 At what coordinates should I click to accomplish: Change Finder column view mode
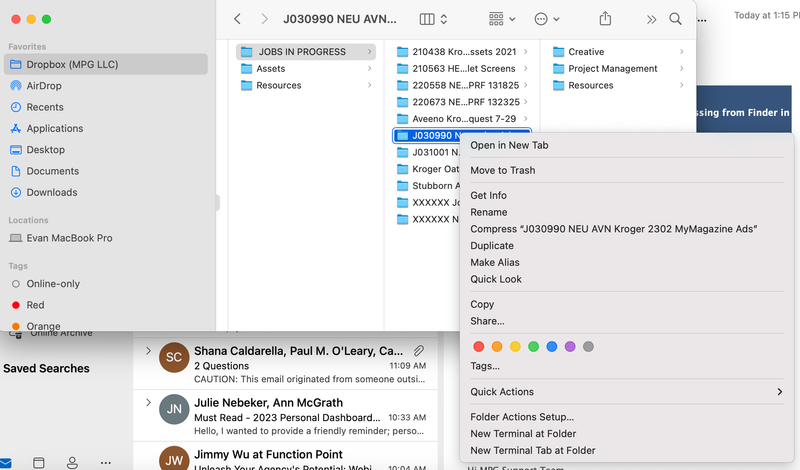(433, 19)
